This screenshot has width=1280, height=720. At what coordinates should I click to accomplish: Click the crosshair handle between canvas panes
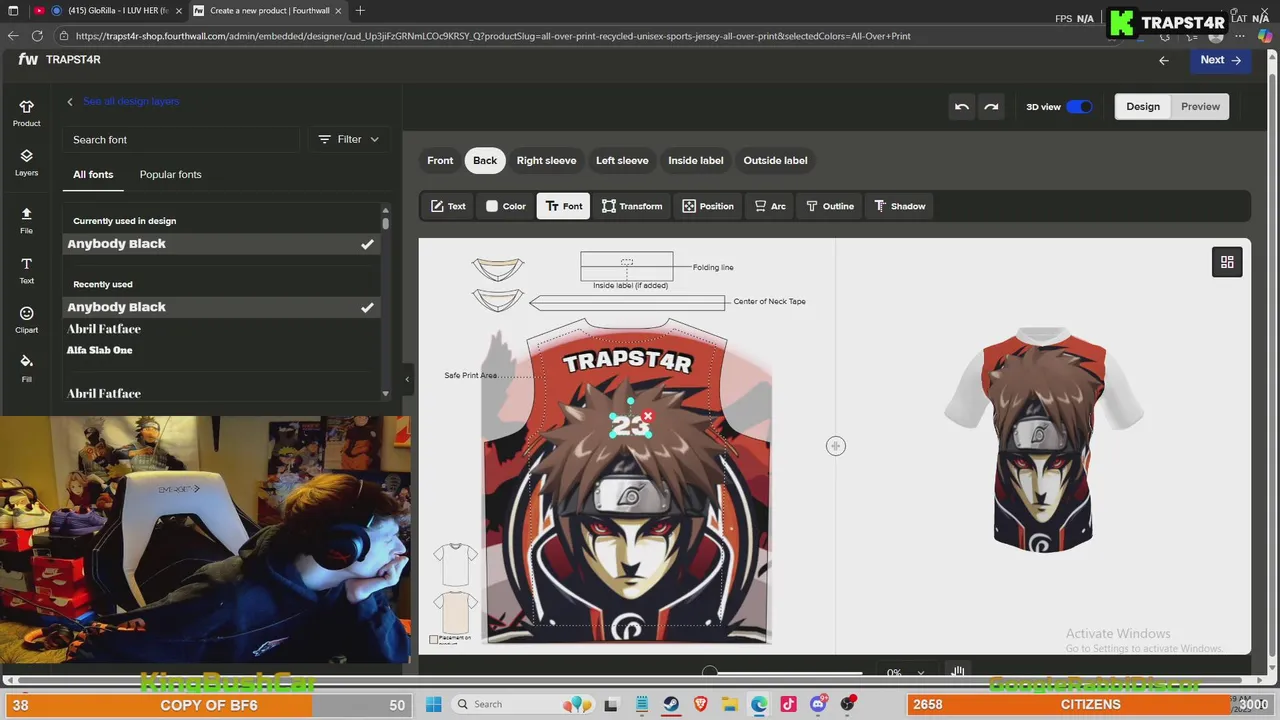coord(836,446)
